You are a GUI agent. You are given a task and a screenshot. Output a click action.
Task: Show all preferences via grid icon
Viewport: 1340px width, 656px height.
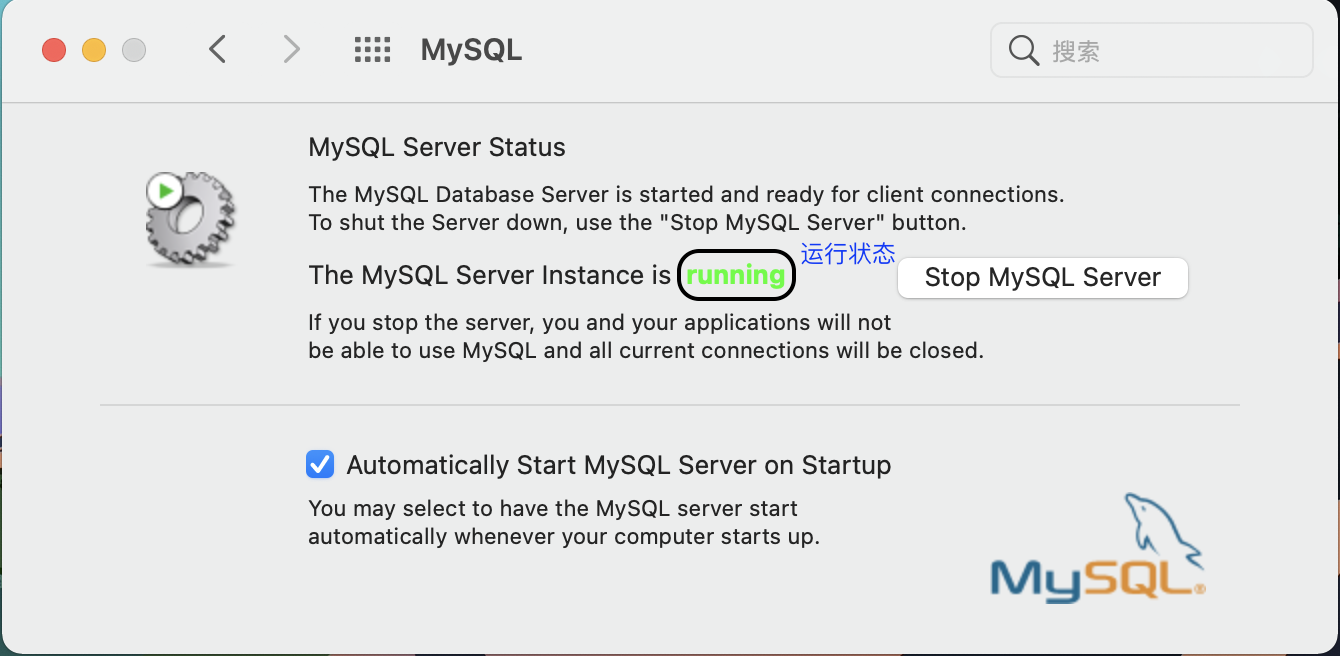click(372, 50)
